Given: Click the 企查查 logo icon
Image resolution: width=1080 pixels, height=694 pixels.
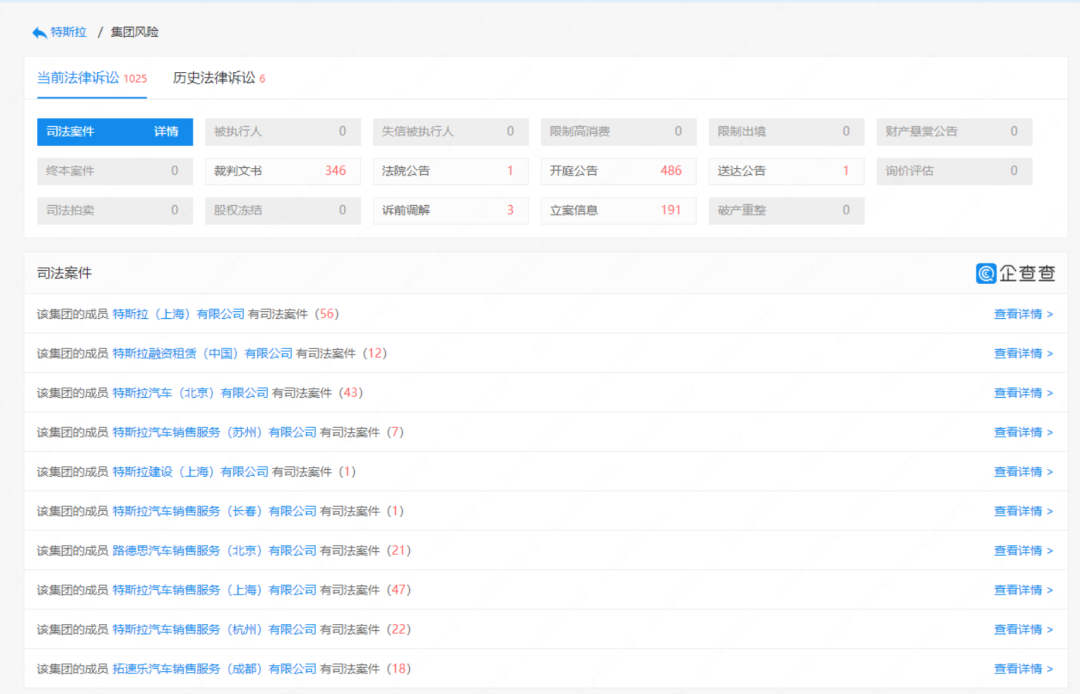Looking at the screenshot, I should coord(986,273).
